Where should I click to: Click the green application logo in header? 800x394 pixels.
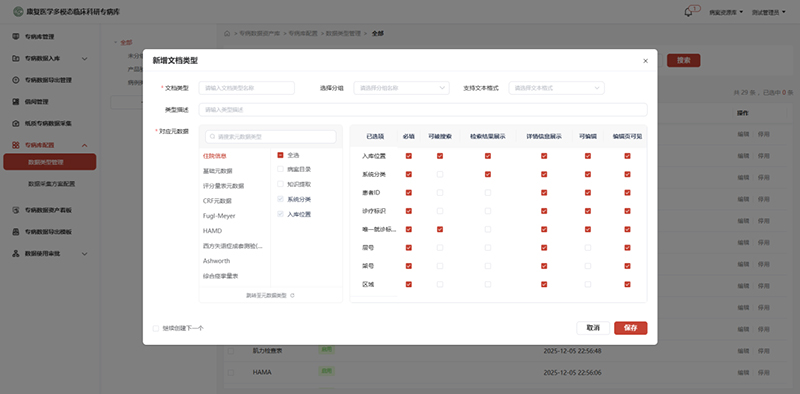pos(18,11)
